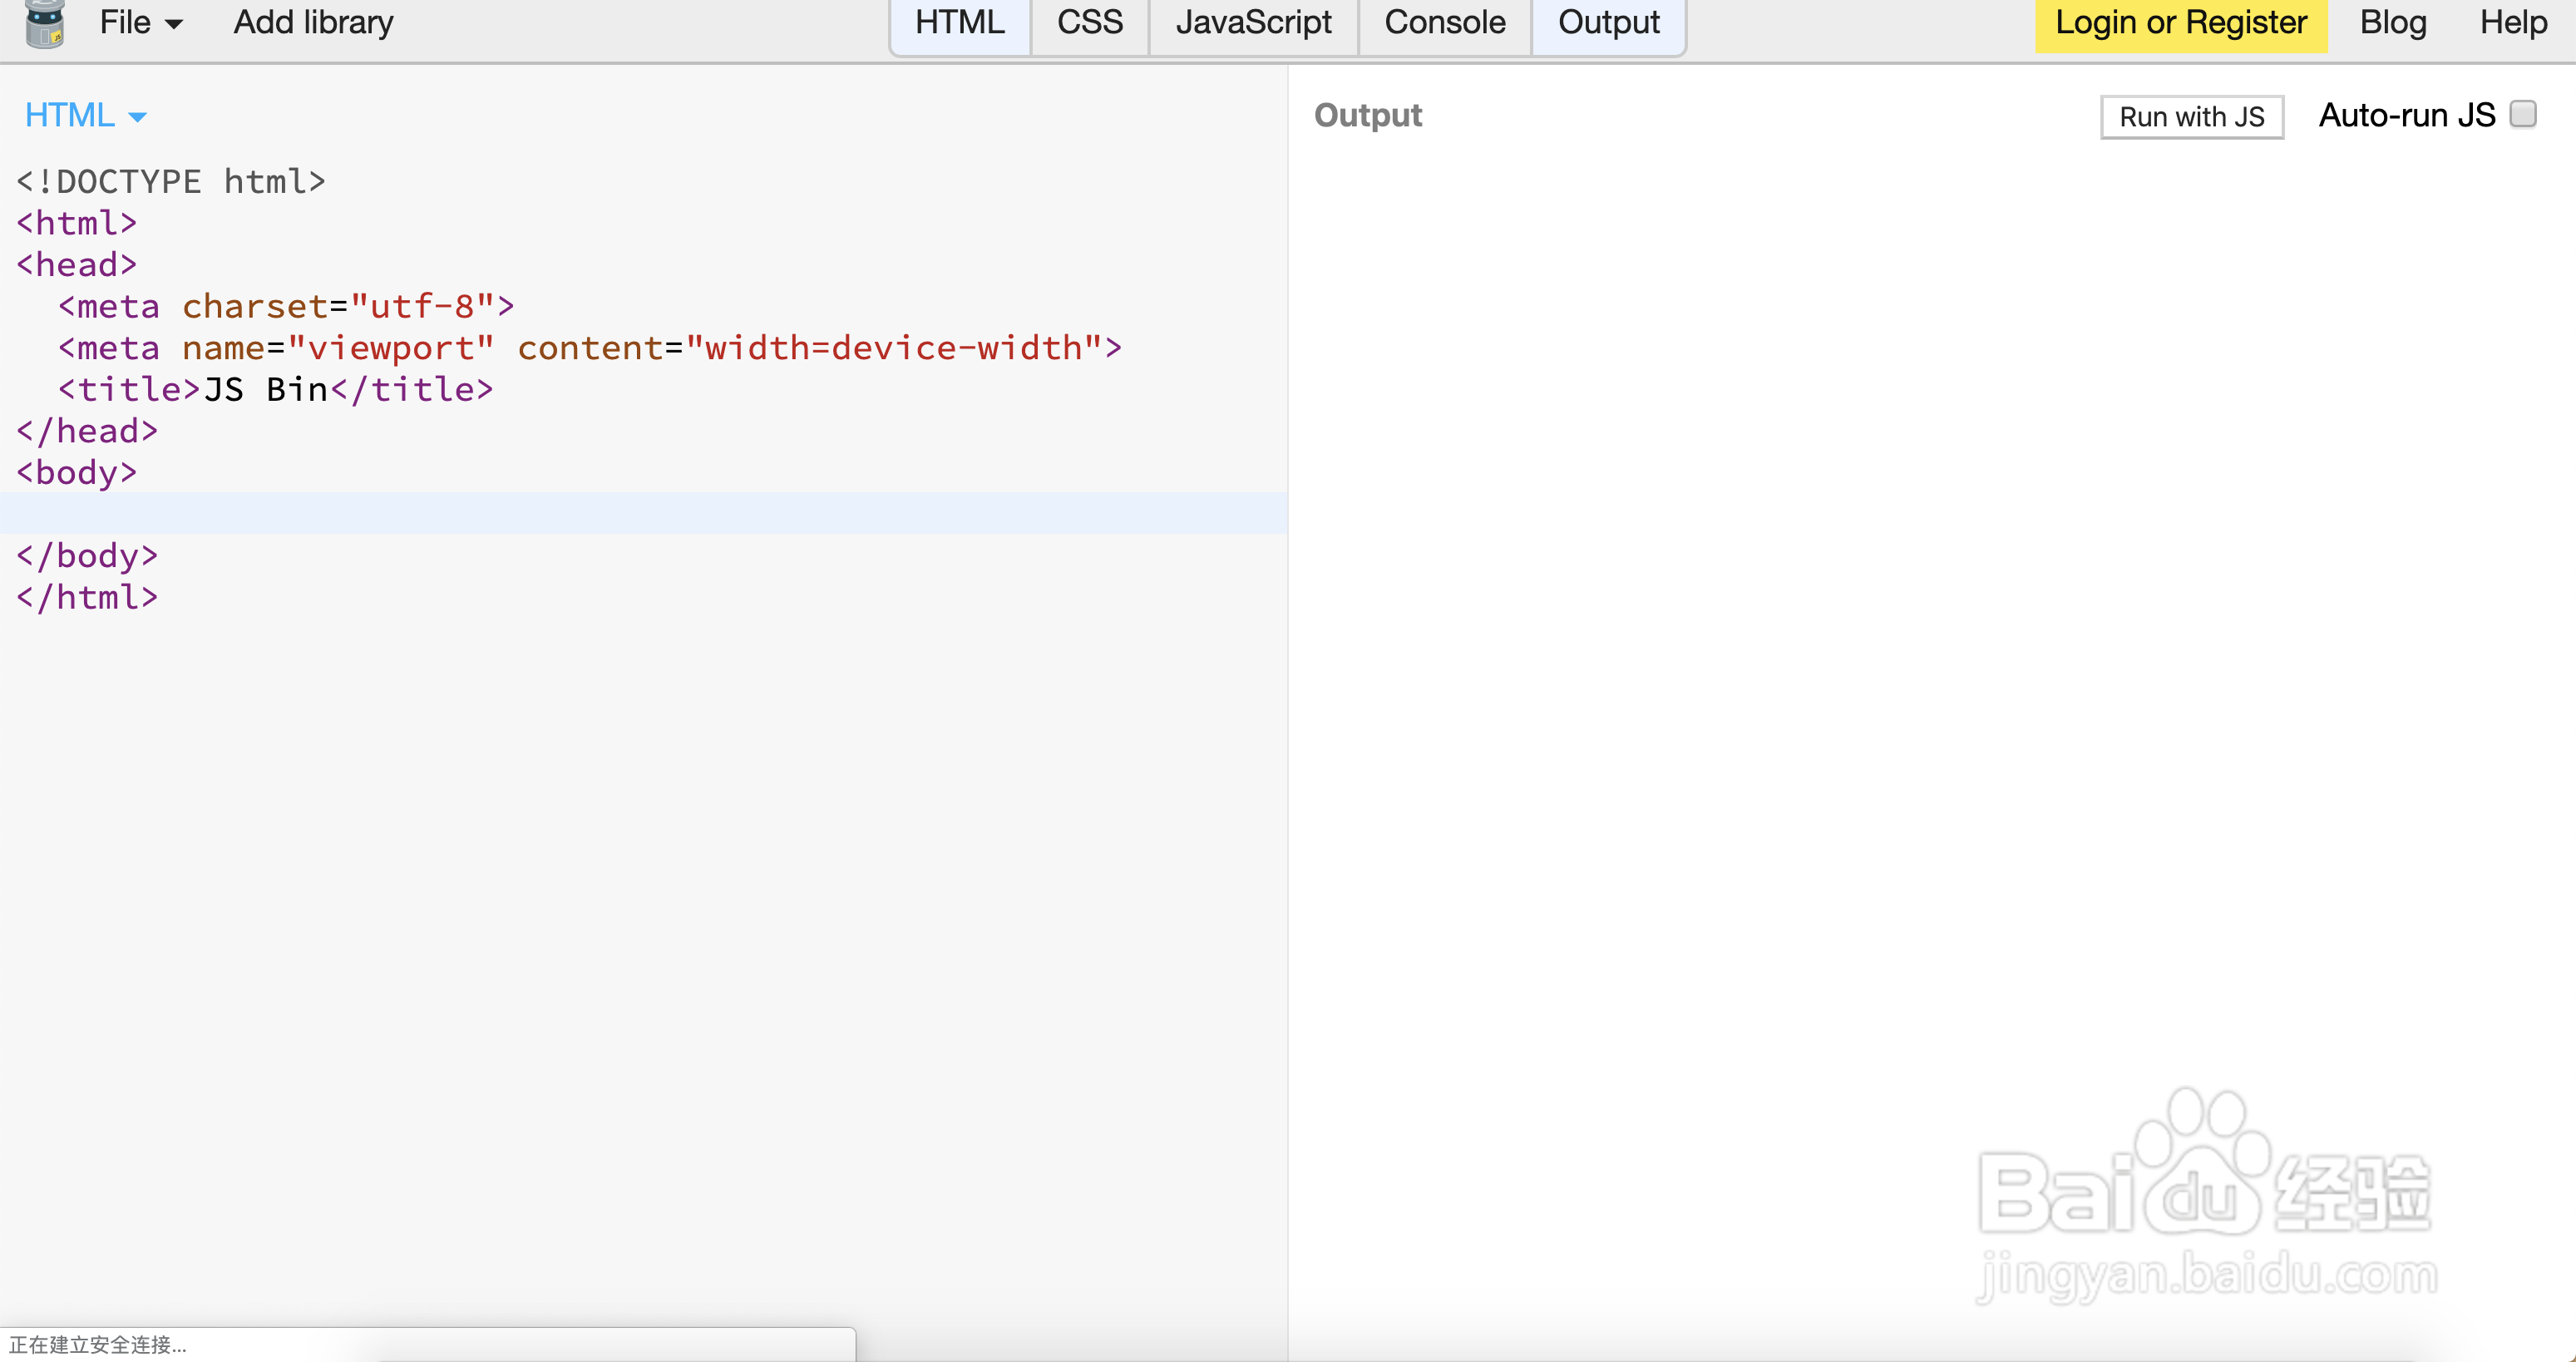The width and height of the screenshot is (2576, 1362).
Task: Open the Blog page
Action: tap(2394, 22)
